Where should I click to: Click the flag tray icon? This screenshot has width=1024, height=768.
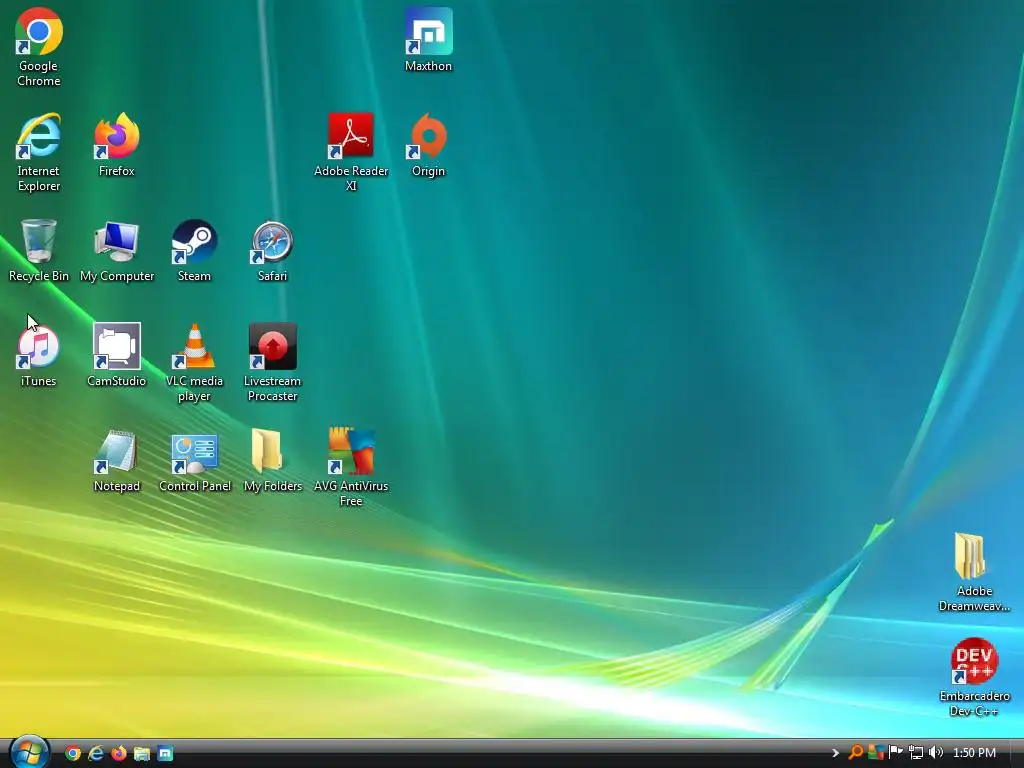[x=895, y=752]
